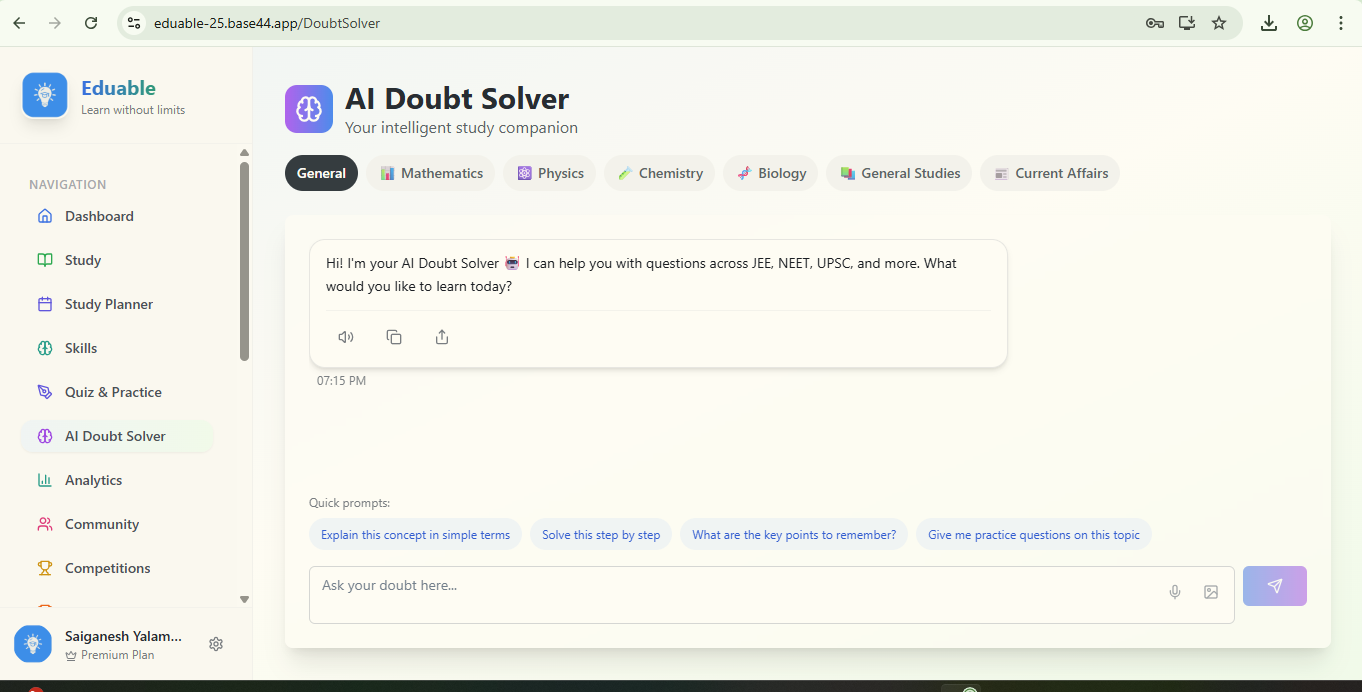Click the image upload icon in input

[x=1211, y=592]
